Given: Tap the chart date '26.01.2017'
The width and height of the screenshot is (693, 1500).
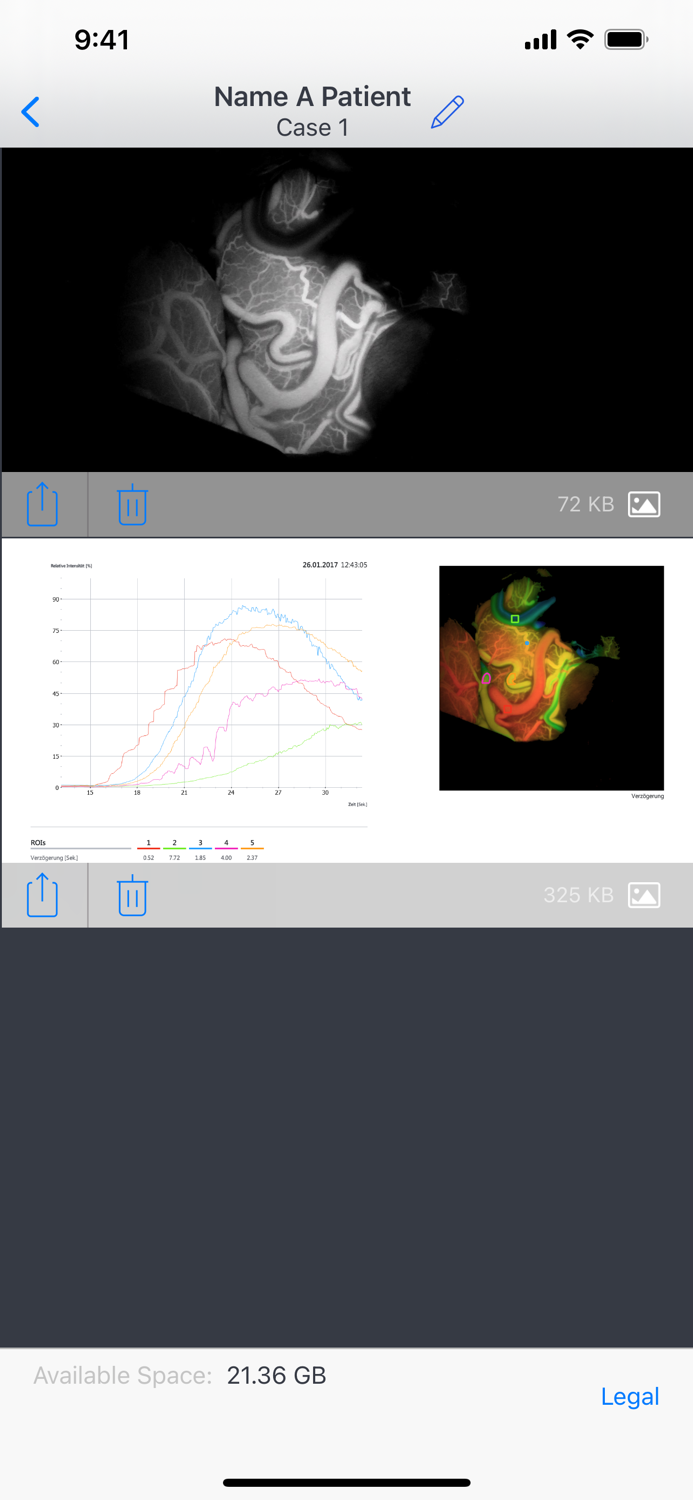Looking at the screenshot, I should (x=319, y=565).
